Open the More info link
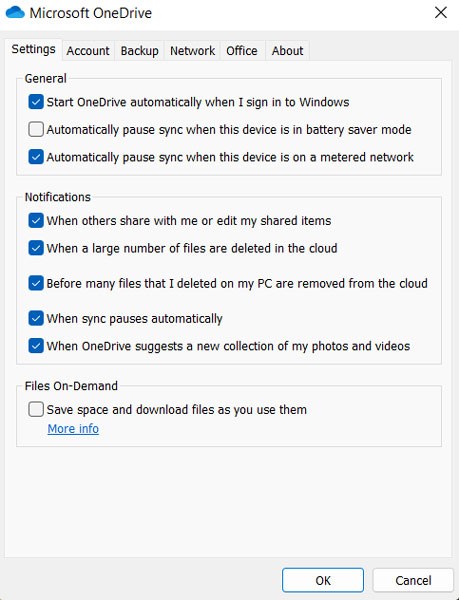 [73, 429]
